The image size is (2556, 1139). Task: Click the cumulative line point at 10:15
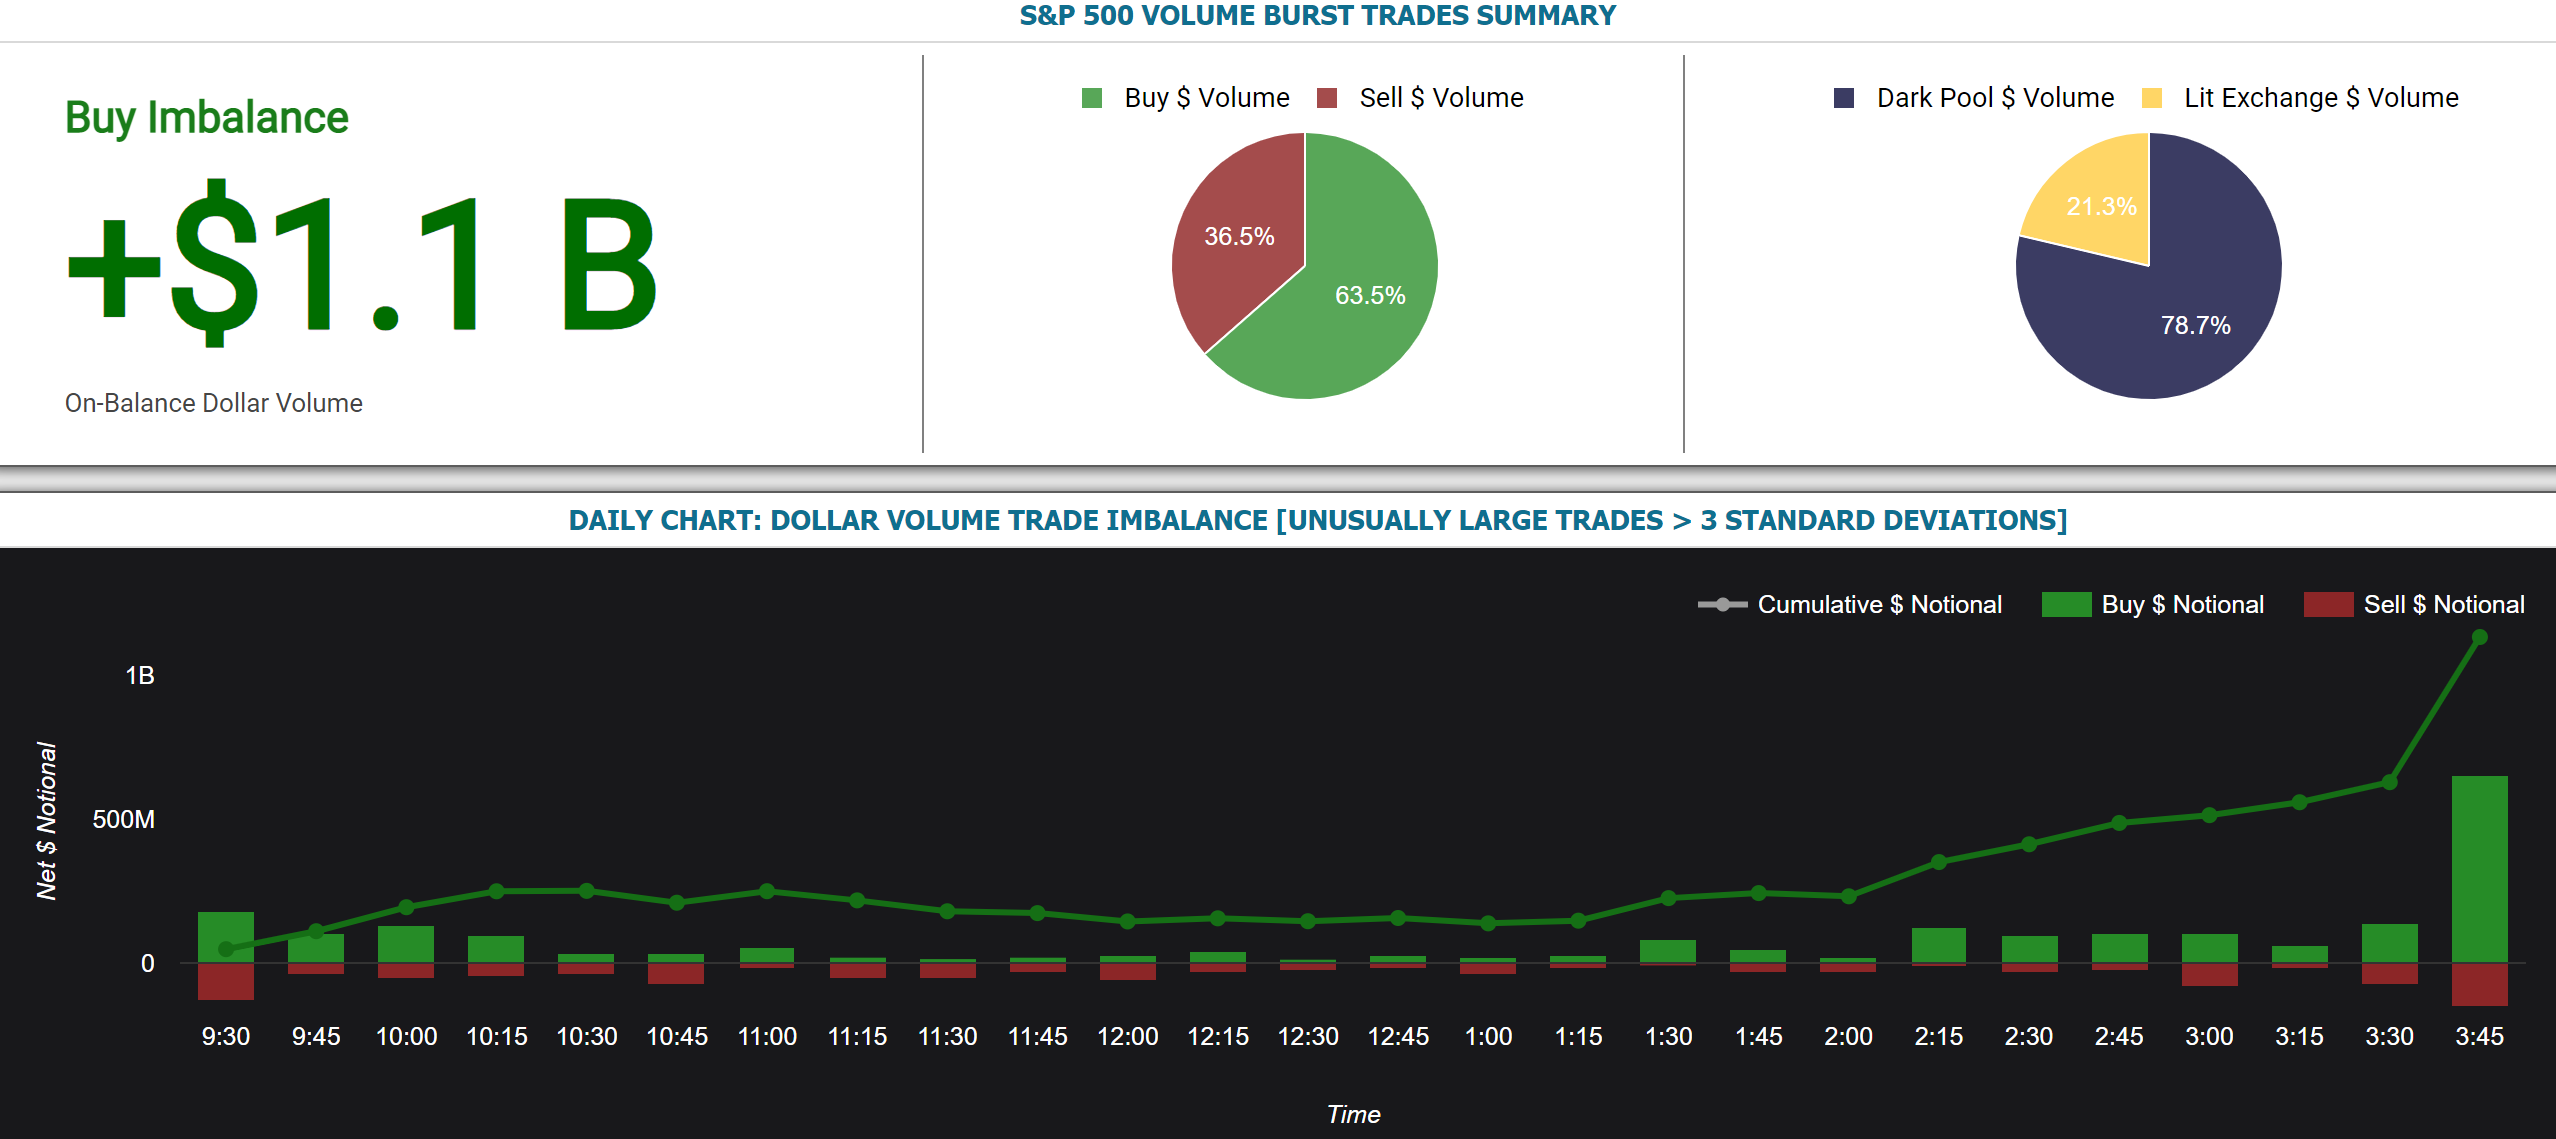496,891
